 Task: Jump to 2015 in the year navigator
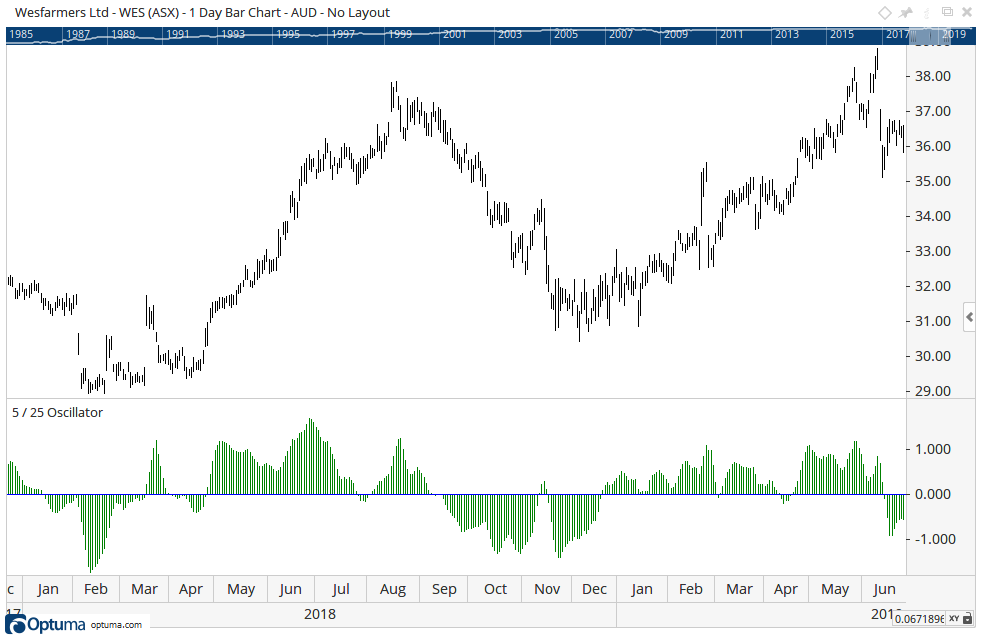pyautogui.click(x=842, y=34)
